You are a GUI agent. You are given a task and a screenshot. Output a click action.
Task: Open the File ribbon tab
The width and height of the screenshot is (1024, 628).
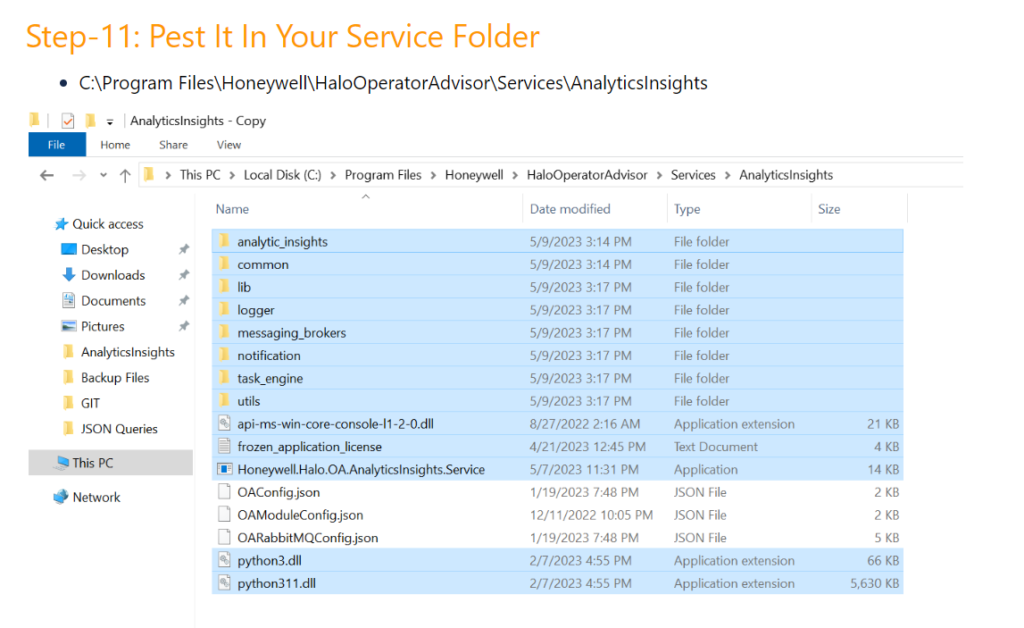(x=56, y=145)
